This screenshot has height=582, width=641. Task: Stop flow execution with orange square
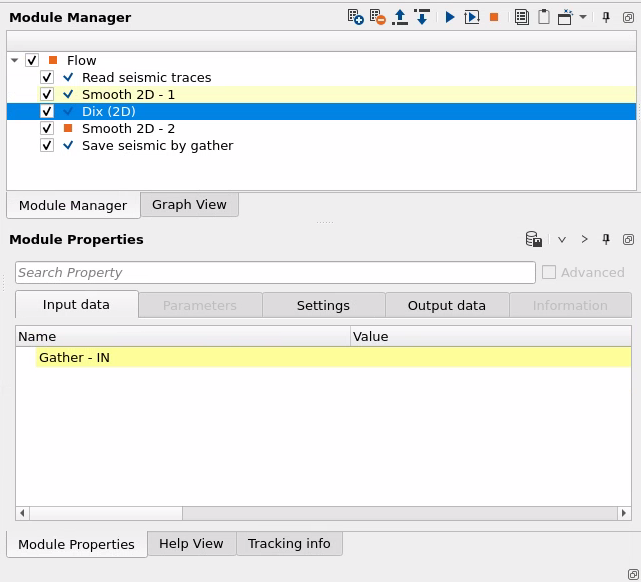coord(494,17)
